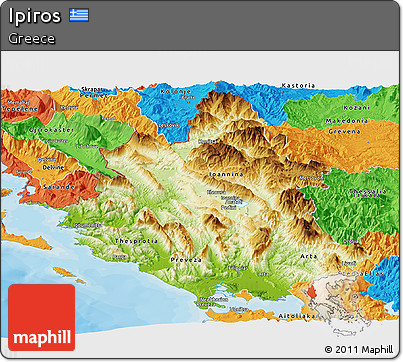Click the Sarande label
403x362 pixels.
(59, 187)
